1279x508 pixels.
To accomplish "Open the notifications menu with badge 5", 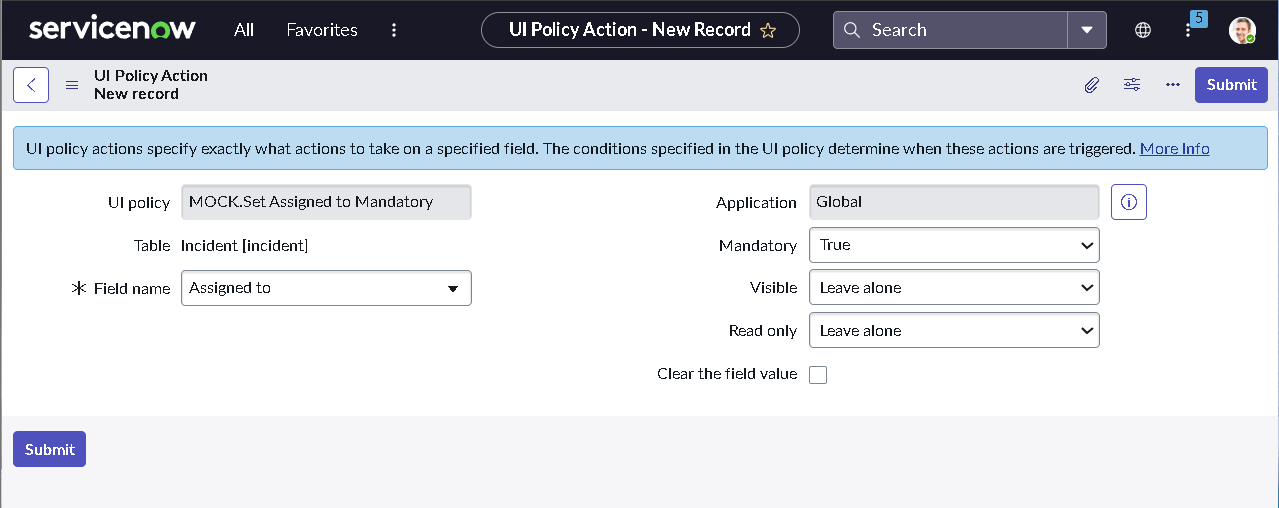I will [1189, 27].
